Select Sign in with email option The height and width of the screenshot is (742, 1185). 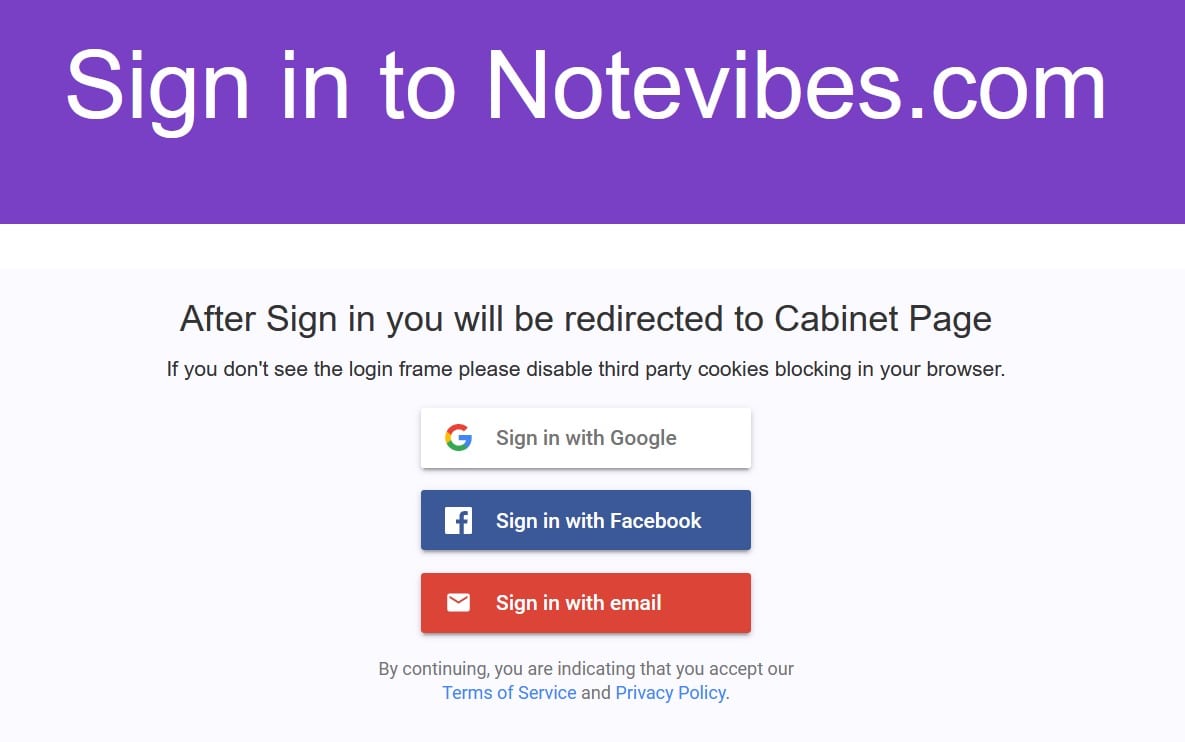pos(586,603)
